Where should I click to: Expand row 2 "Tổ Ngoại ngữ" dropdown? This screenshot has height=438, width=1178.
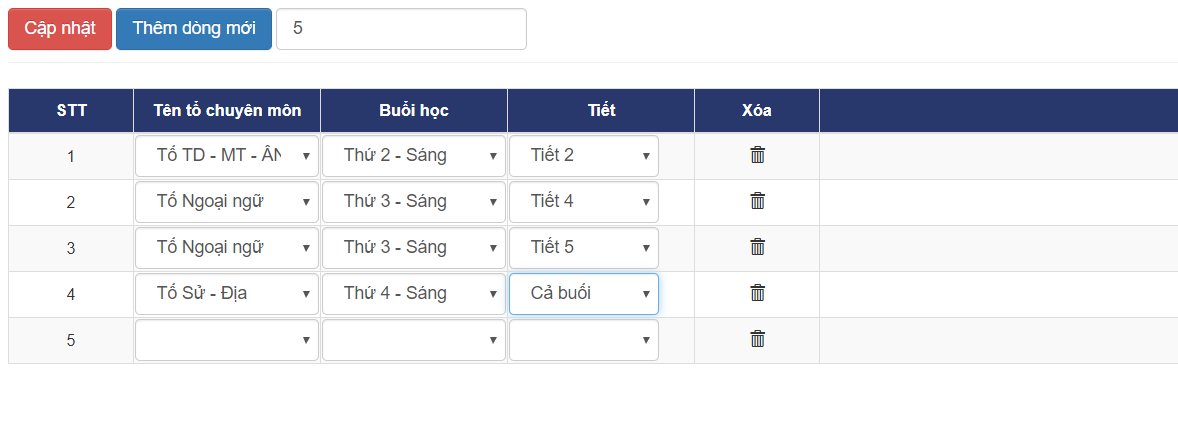(227, 202)
